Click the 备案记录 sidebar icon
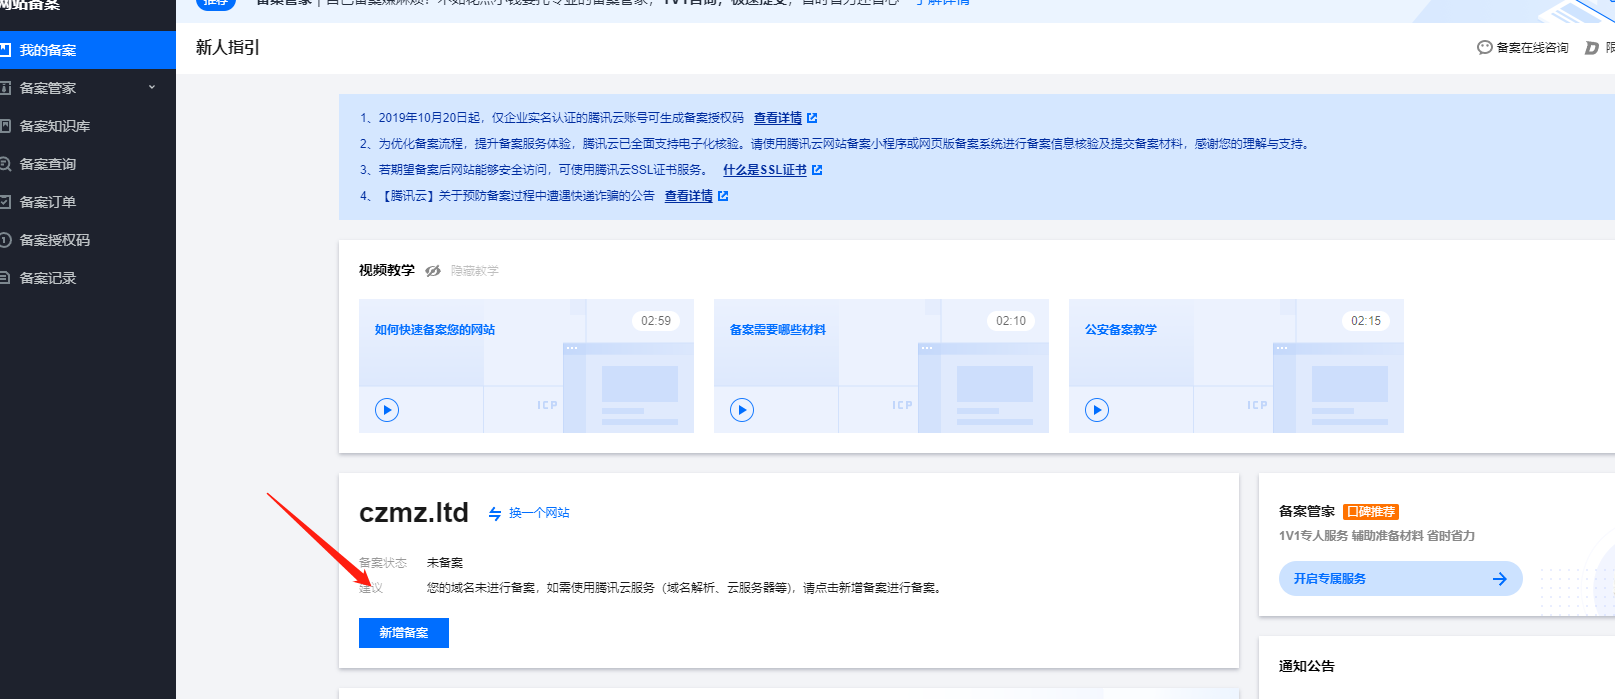The image size is (1615, 699). click(5, 278)
